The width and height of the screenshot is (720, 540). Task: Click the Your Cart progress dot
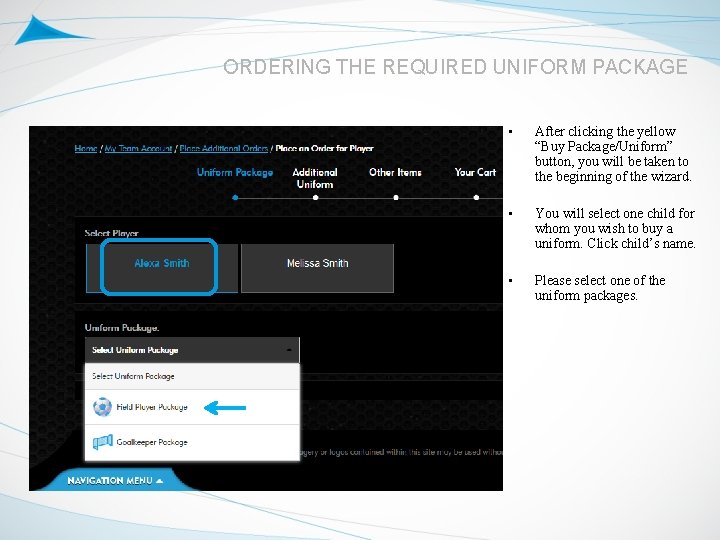pyautogui.click(x=476, y=198)
